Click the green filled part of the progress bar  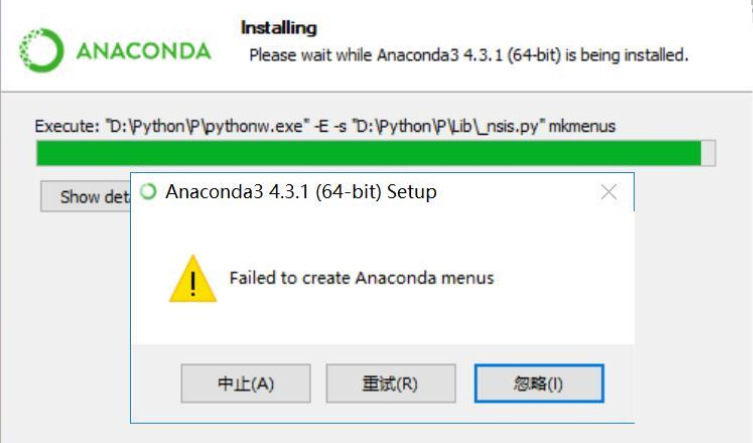tap(369, 153)
